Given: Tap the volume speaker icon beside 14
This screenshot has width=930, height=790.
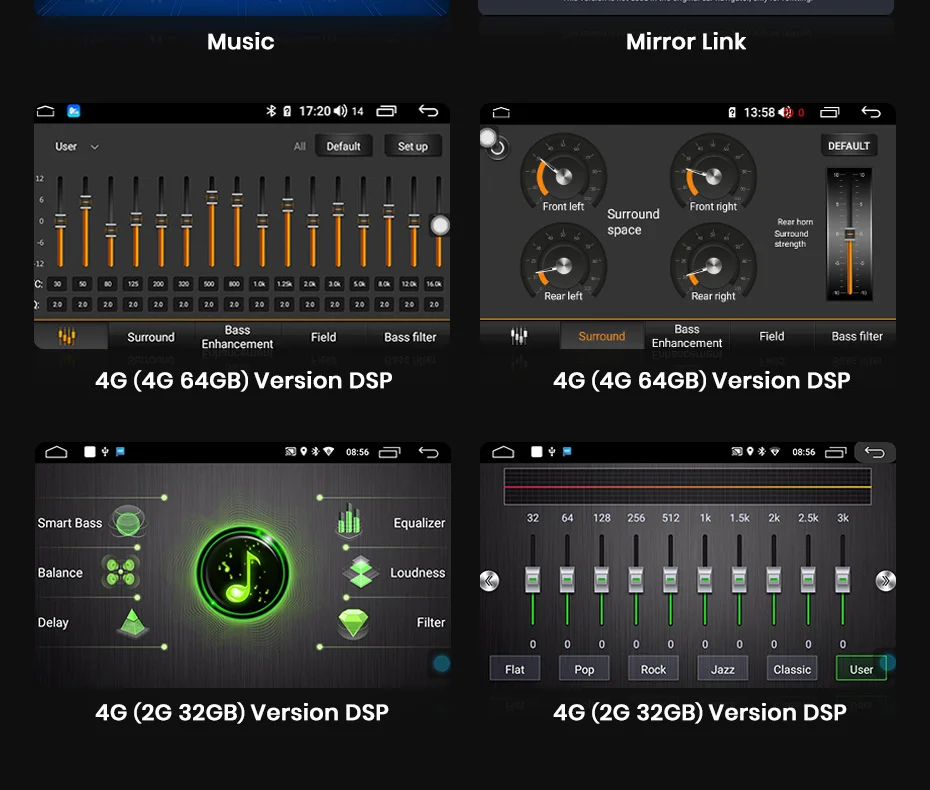Looking at the screenshot, I should pyautogui.click(x=340, y=111).
